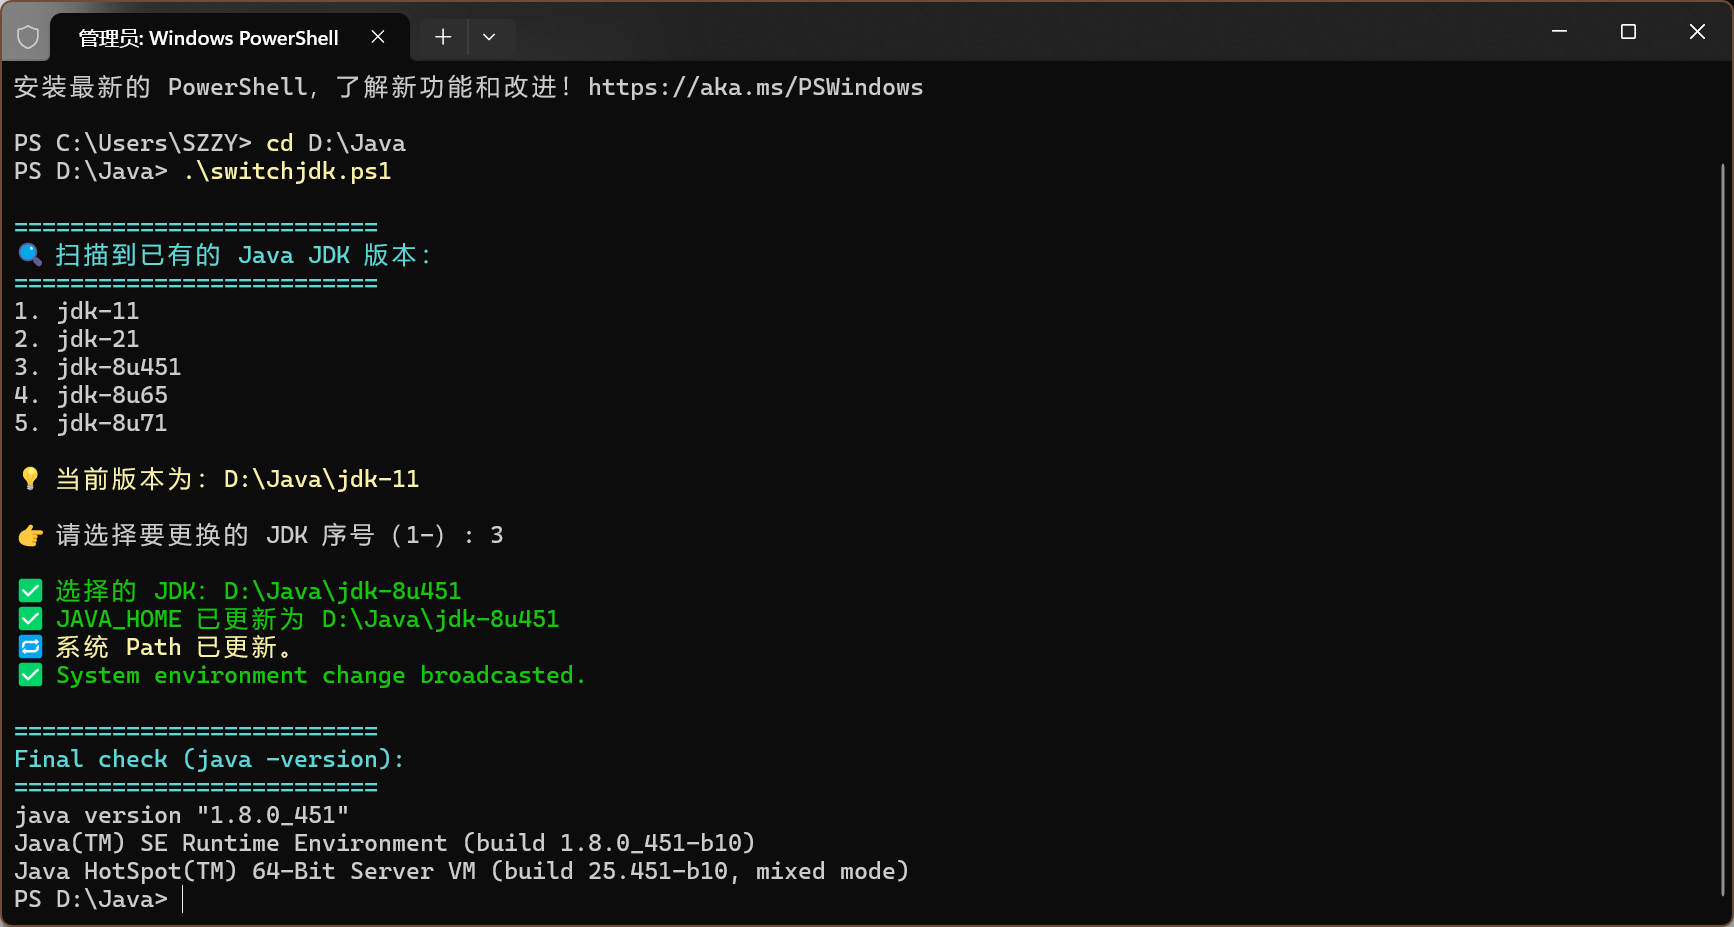Click the administrator shield icon on the tab bar
The height and width of the screenshot is (927, 1734).
tap(28, 36)
